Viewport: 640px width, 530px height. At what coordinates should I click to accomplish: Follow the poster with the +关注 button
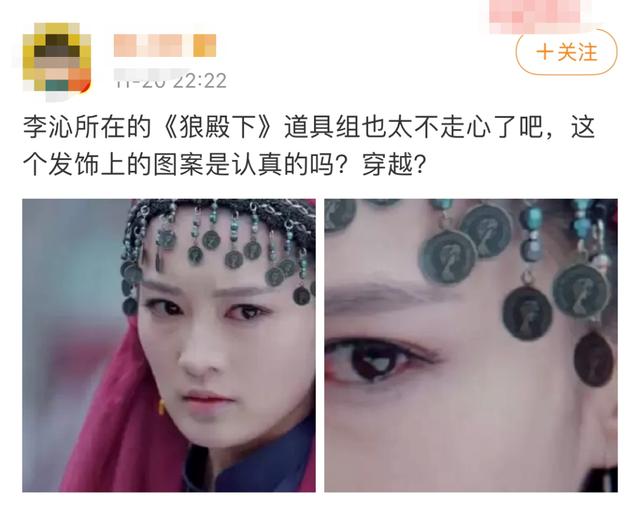567,53
